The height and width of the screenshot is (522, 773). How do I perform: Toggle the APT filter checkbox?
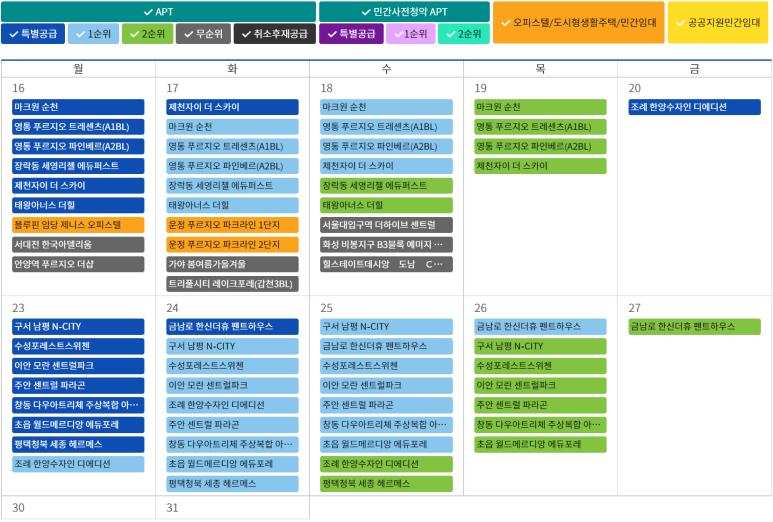click(x=158, y=12)
